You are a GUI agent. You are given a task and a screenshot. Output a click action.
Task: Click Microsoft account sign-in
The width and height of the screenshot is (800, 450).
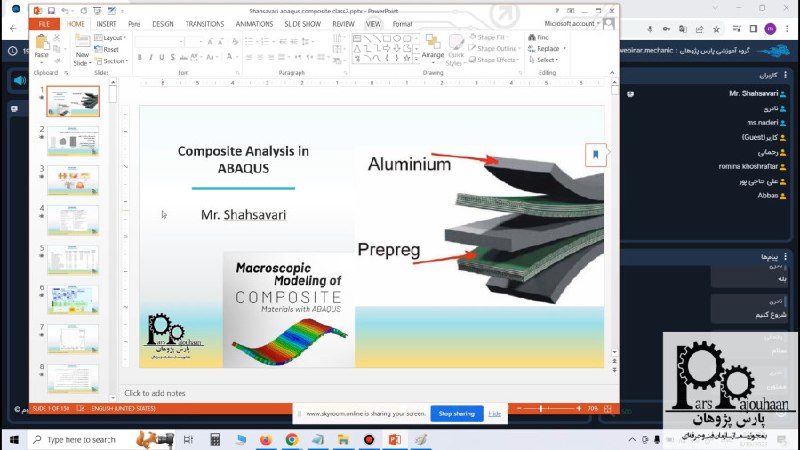click(x=571, y=23)
